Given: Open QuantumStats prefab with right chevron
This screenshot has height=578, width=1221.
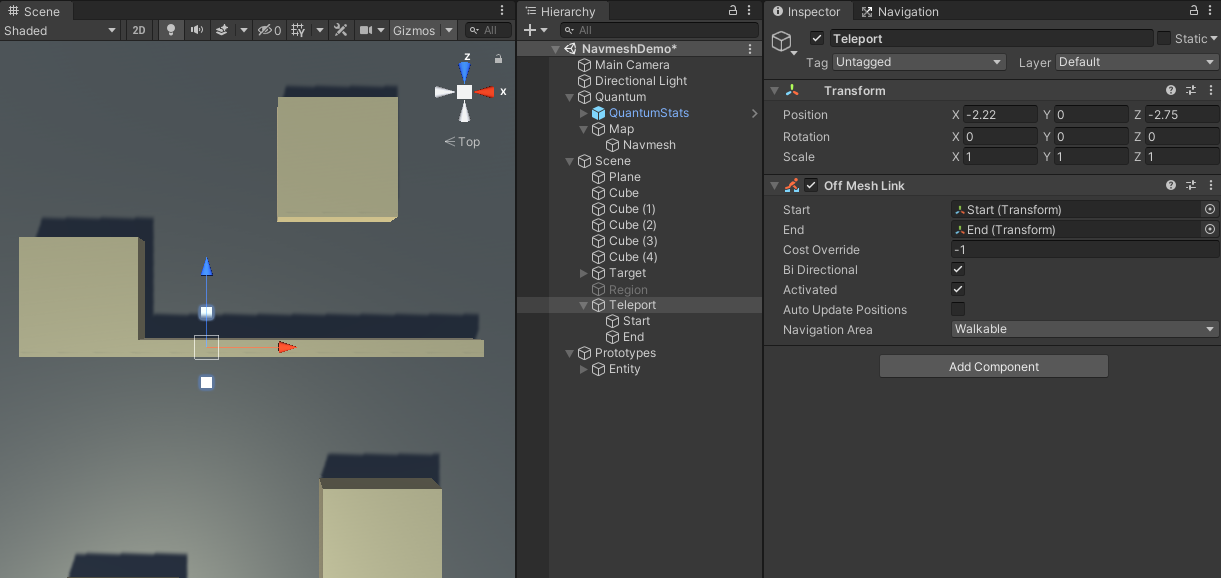Looking at the screenshot, I should click(x=754, y=113).
